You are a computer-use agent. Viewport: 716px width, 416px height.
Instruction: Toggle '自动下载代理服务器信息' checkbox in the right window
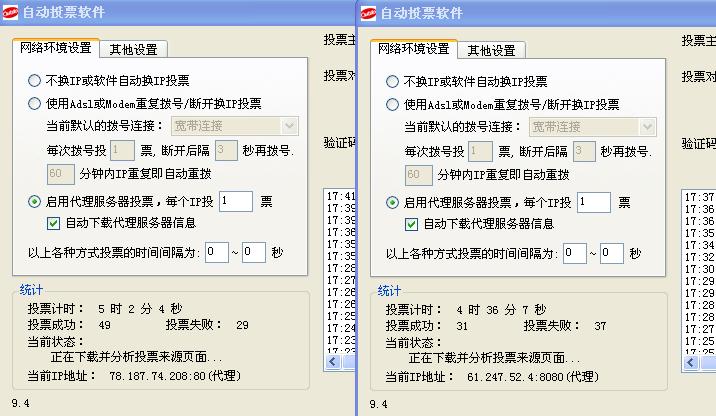(x=412, y=223)
